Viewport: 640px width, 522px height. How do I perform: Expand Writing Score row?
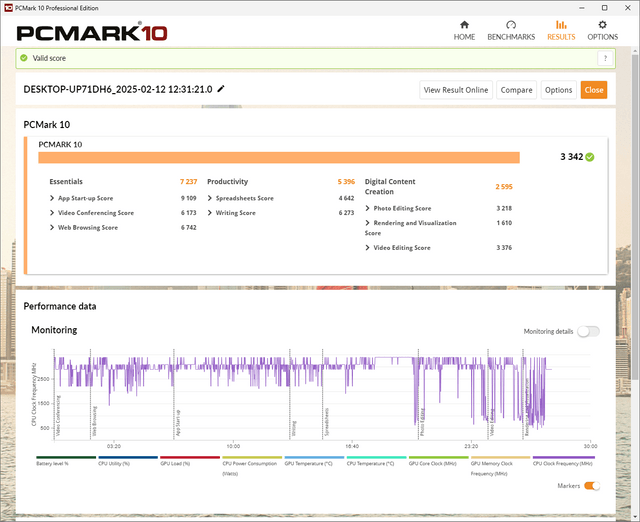(x=210, y=213)
